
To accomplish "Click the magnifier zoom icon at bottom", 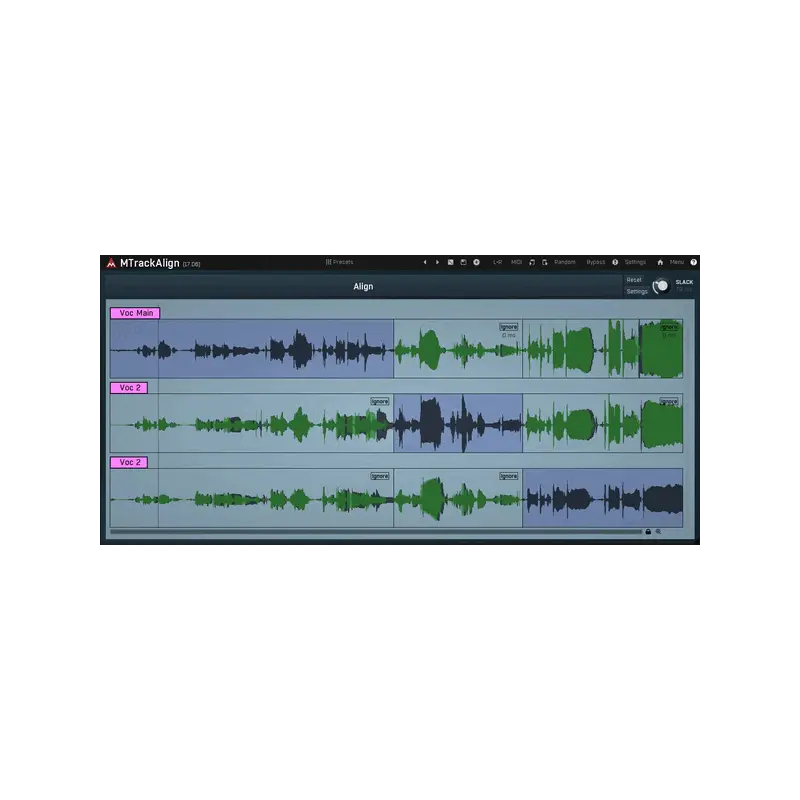I will [x=658, y=532].
